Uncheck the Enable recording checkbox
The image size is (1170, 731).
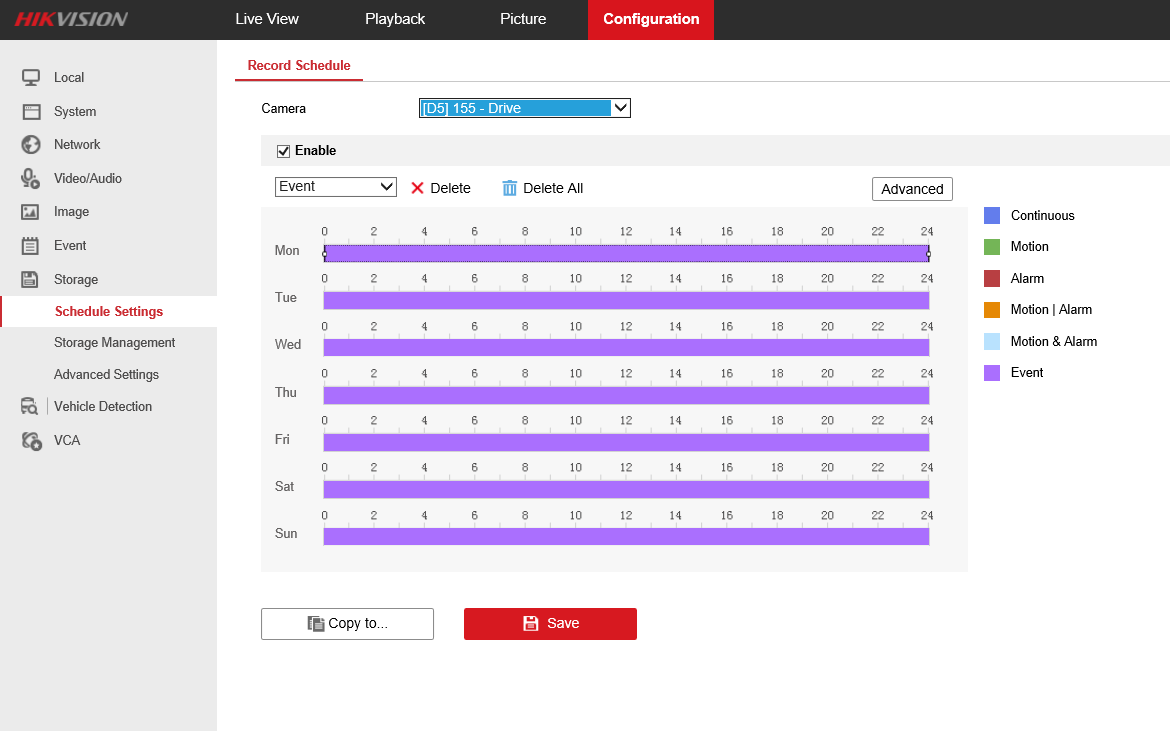tap(283, 151)
